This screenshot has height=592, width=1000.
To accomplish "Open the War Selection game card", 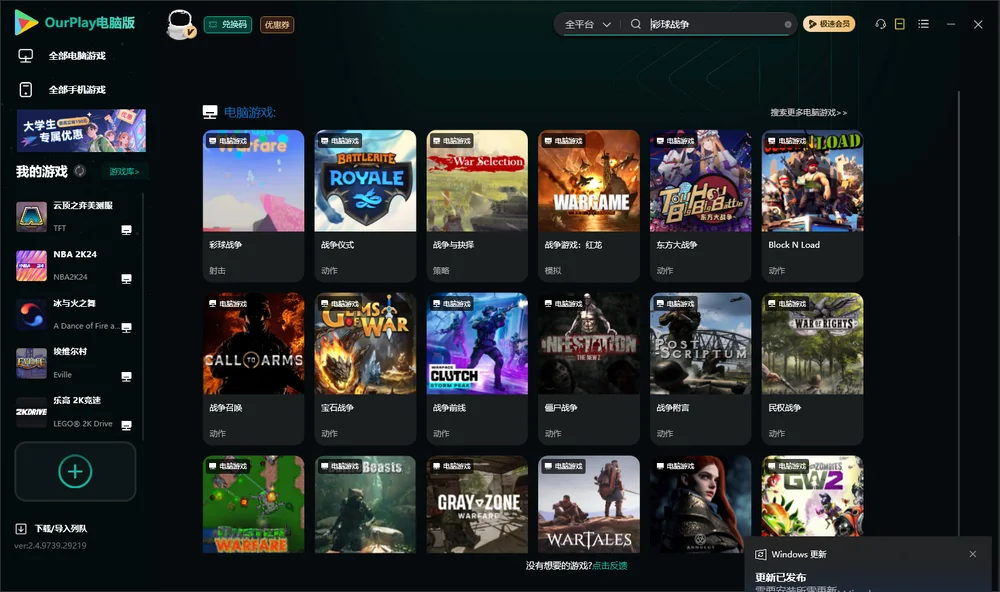I will 477,205.
